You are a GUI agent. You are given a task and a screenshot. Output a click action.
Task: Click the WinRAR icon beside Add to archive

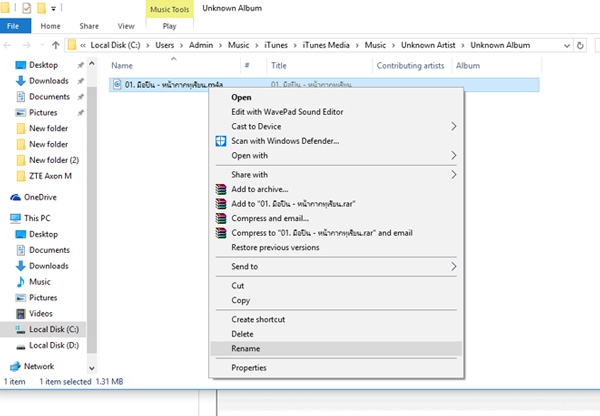[x=221, y=189]
